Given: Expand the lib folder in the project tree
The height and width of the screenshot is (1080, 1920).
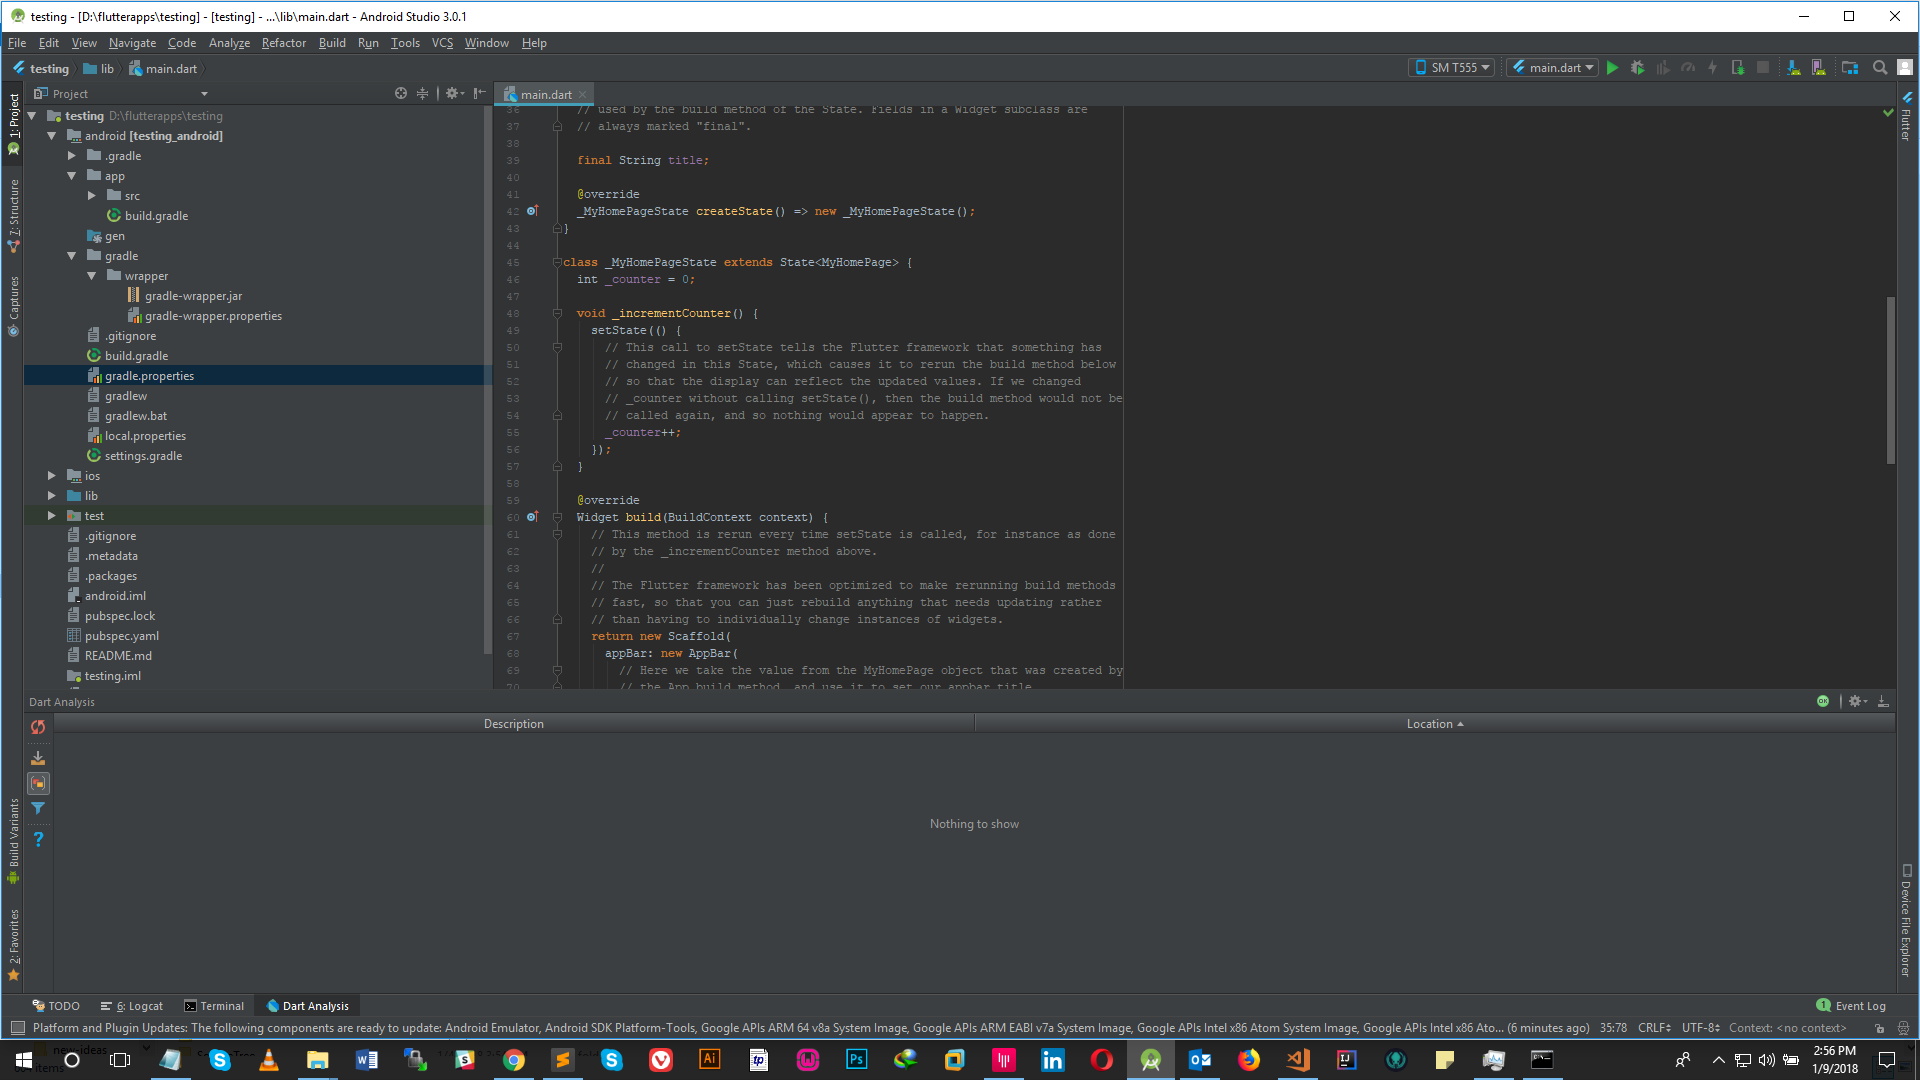Looking at the screenshot, I should pos(52,496).
